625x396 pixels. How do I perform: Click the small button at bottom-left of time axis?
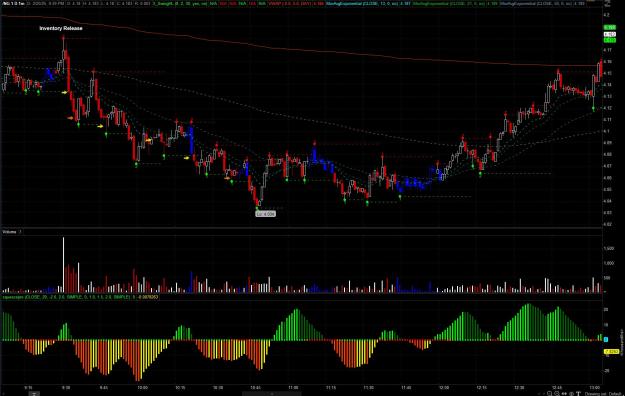click(x=34, y=394)
